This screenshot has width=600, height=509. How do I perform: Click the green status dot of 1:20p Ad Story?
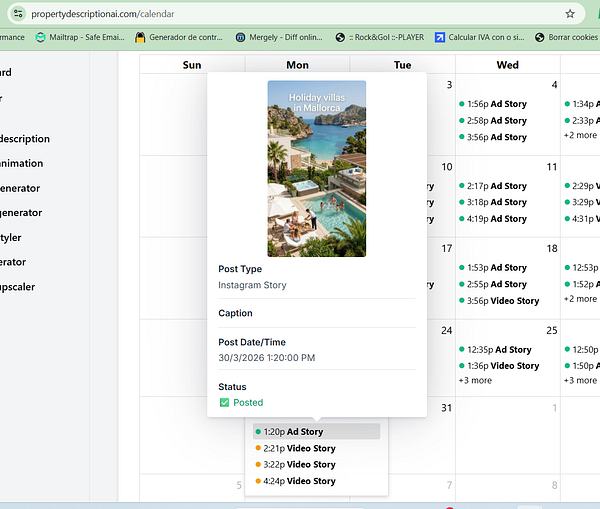pyautogui.click(x=258, y=432)
